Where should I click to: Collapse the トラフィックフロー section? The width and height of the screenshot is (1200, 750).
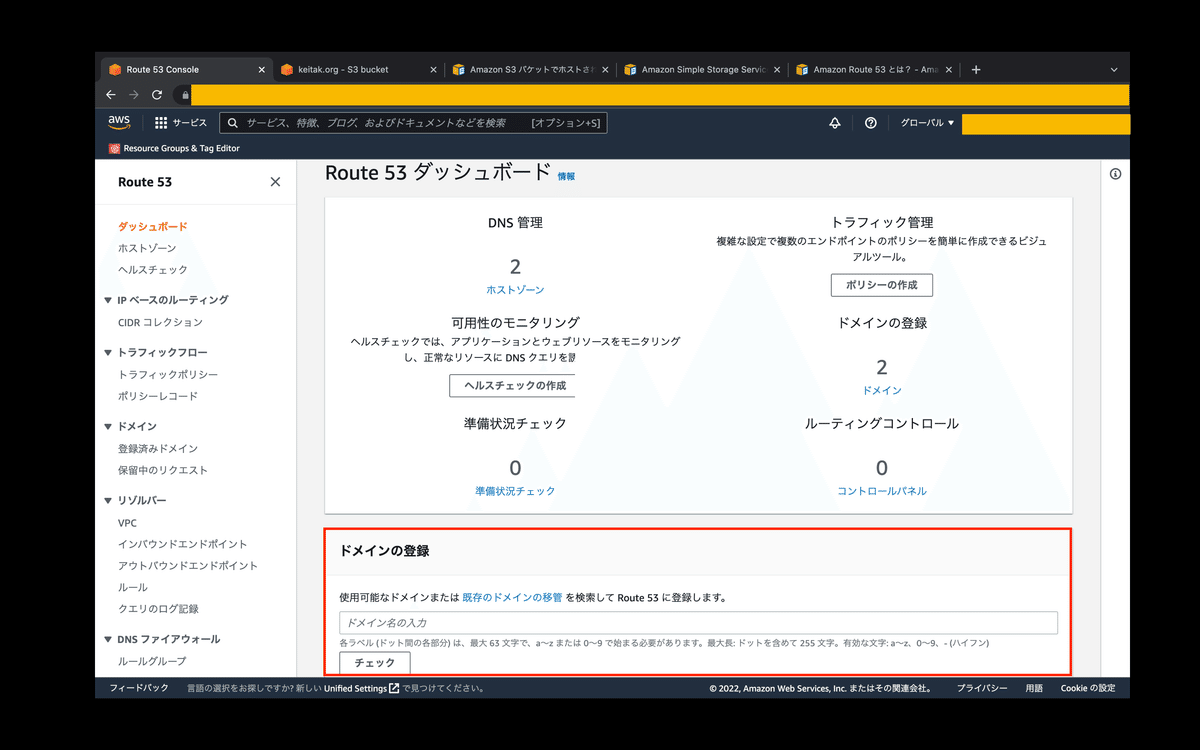point(108,353)
